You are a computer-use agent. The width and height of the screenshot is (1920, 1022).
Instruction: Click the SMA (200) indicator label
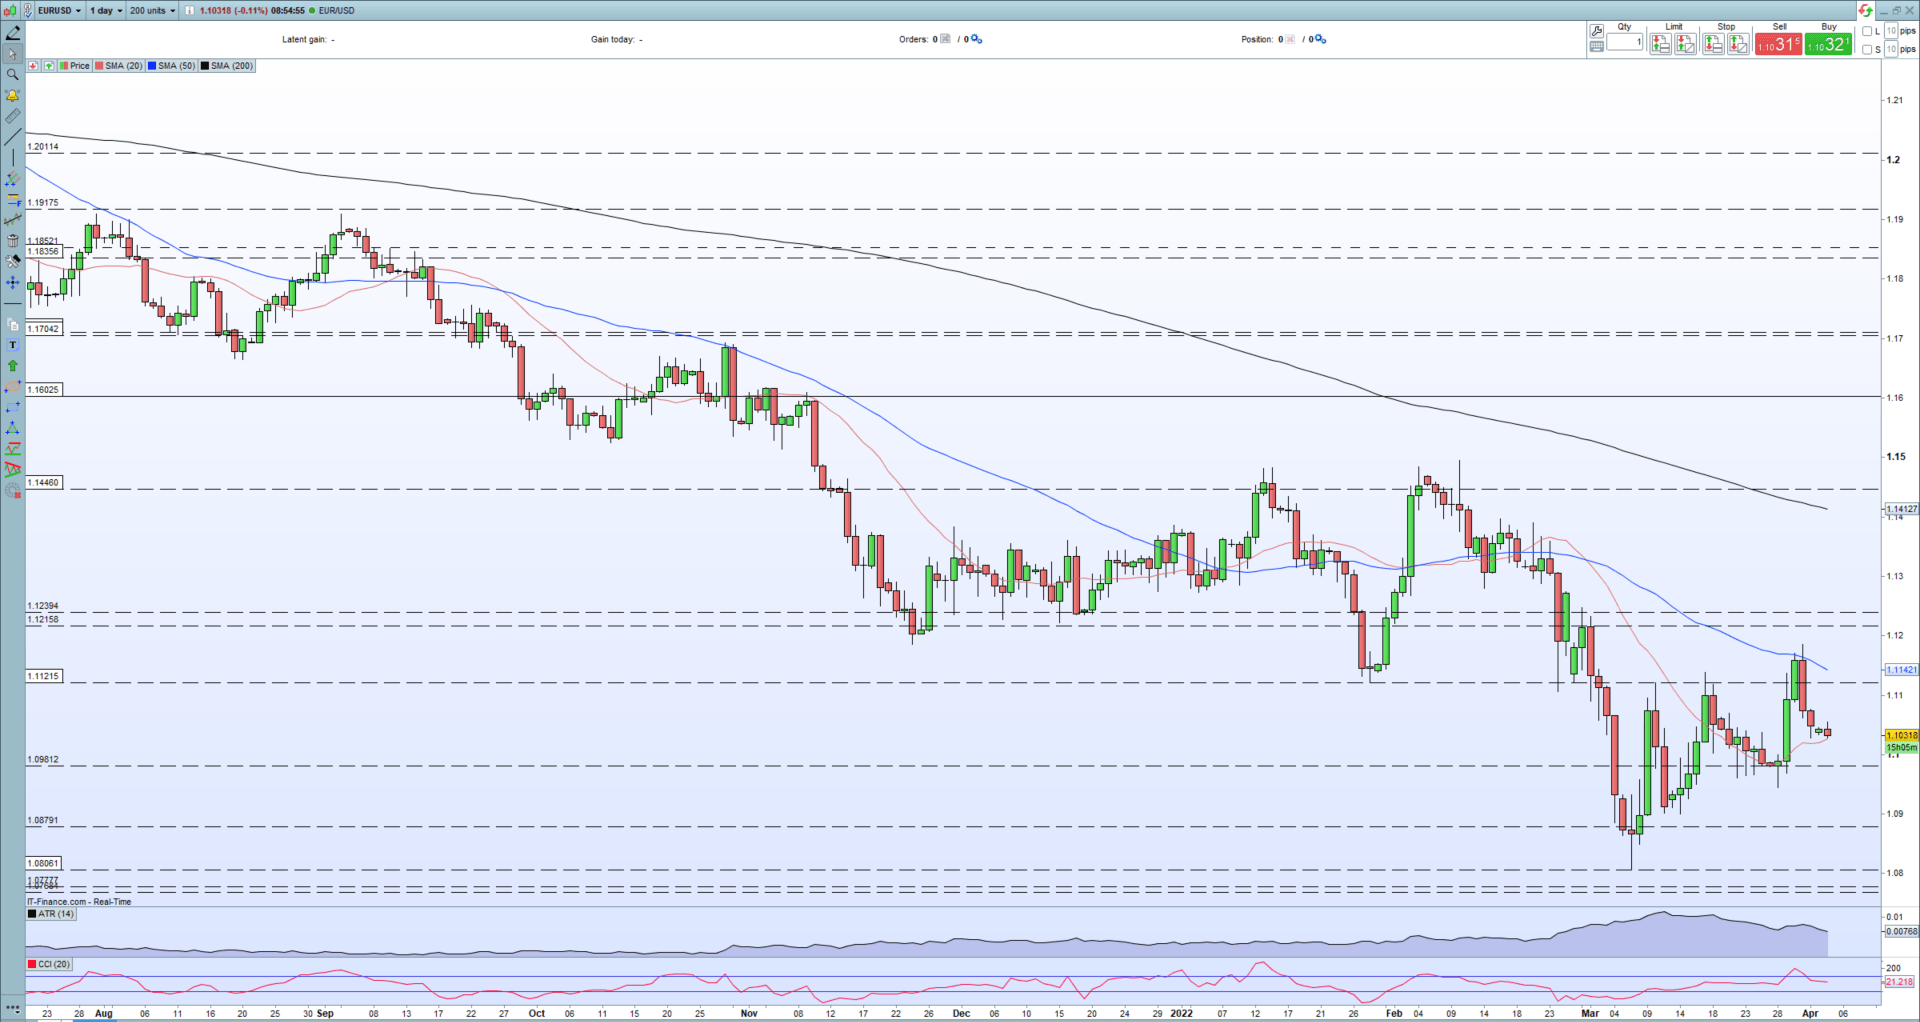pyautogui.click(x=227, y=66)
